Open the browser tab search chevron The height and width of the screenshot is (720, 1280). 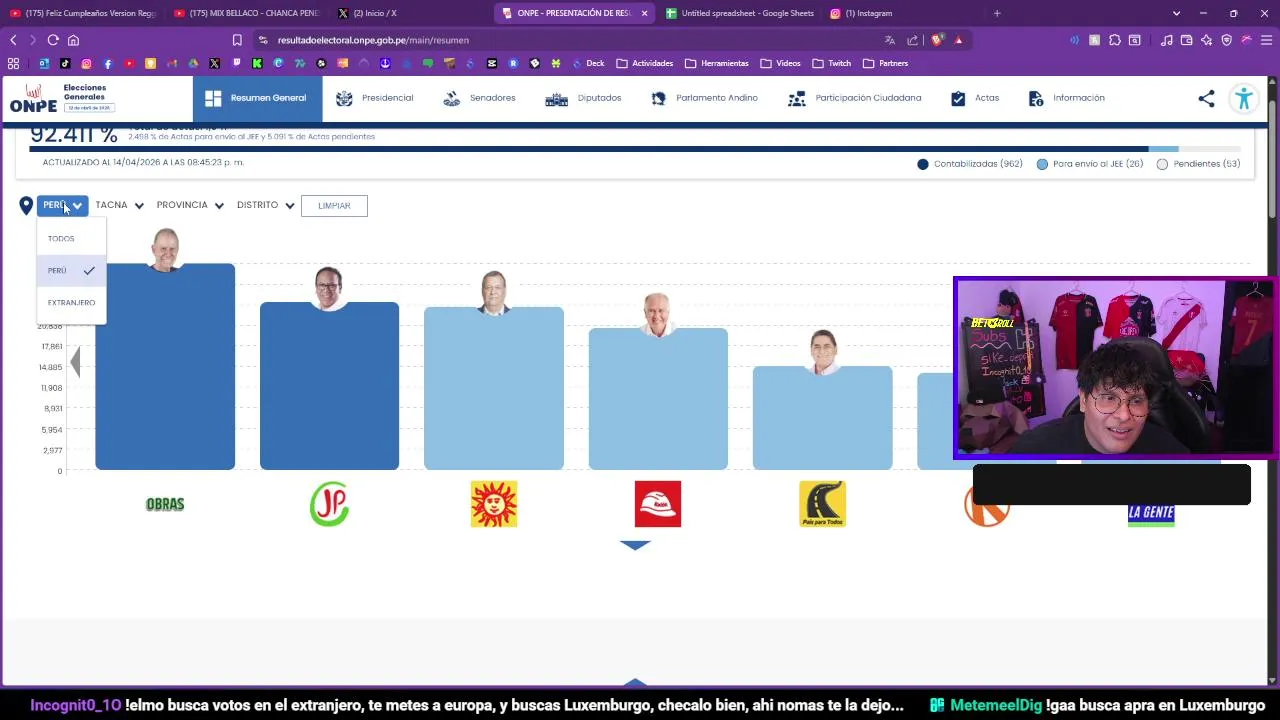[1176, 13]
